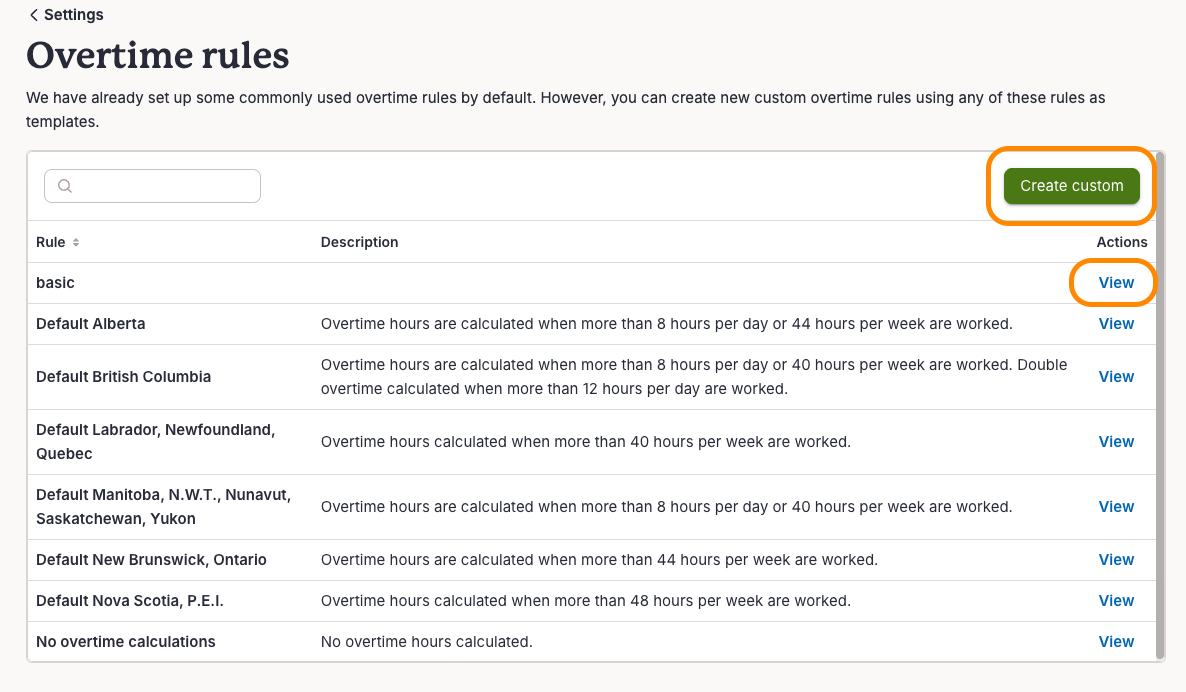View Default Labrador, Newfoundland, Quebec rule
The image size is (1186, 692).
click(x=1116, y=442)
